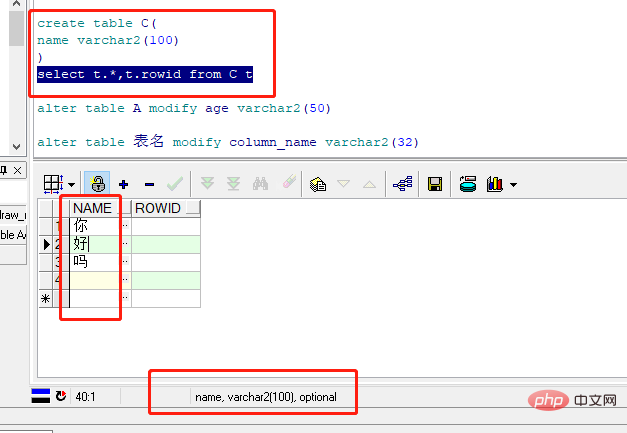
Task: Click the status bar refresh arrow icon
Action: tap(61, 396)
